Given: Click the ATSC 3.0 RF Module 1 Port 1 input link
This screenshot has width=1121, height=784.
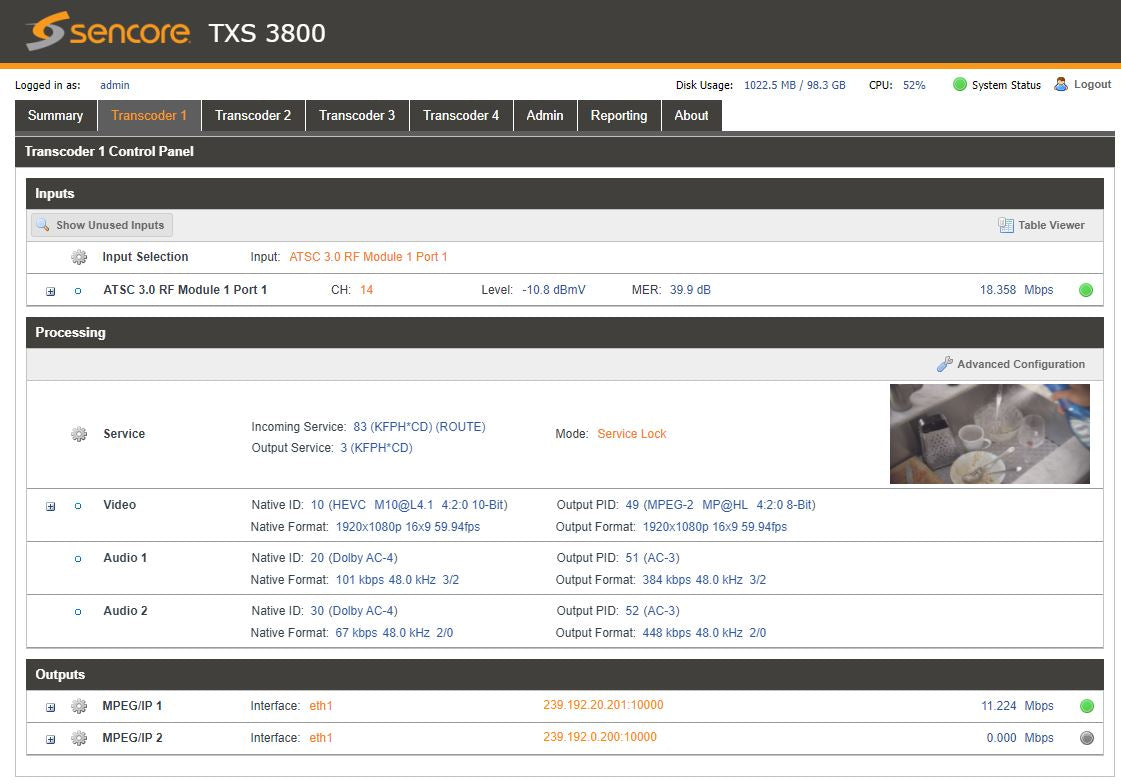Looking at the screenshot, I should [x=368, y=257].
